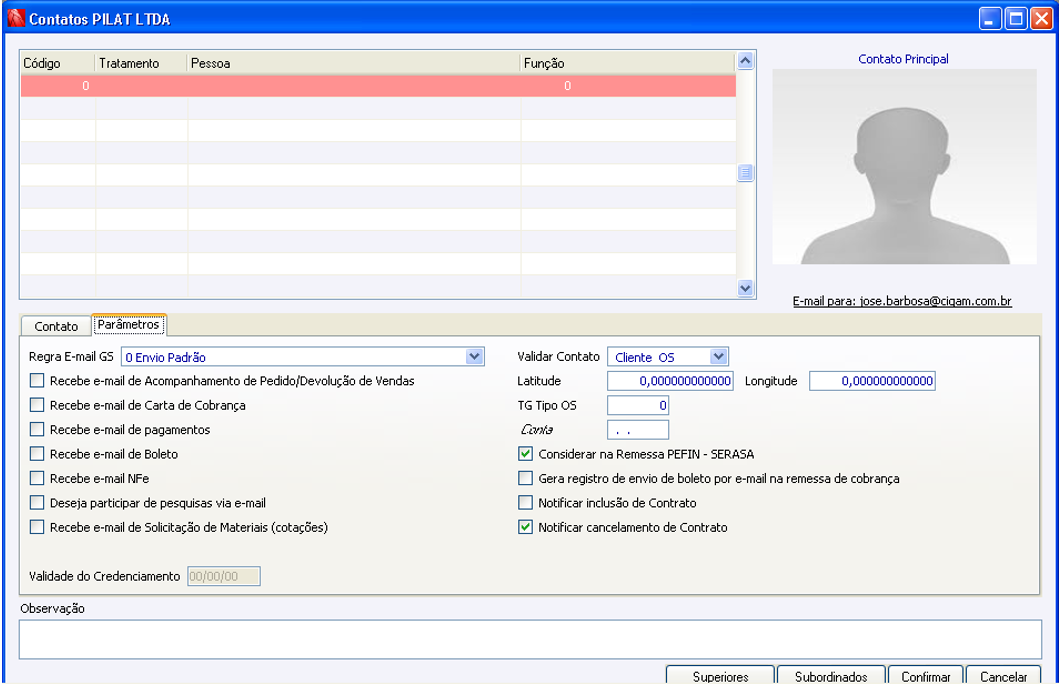
Task: Open e-mail link to jose.barbosa@cigam.com.br
Action: tap(902, 301)
